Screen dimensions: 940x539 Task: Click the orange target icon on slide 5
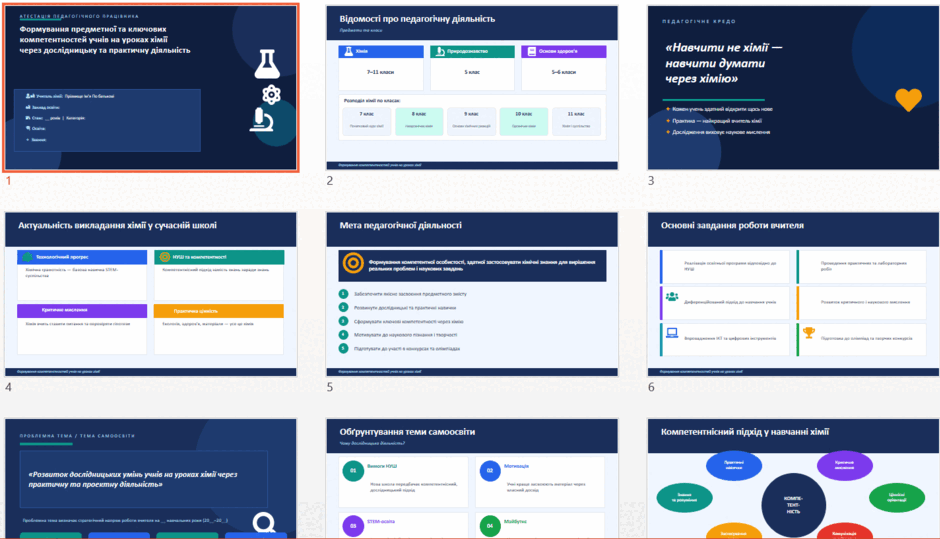pos(353,263)
